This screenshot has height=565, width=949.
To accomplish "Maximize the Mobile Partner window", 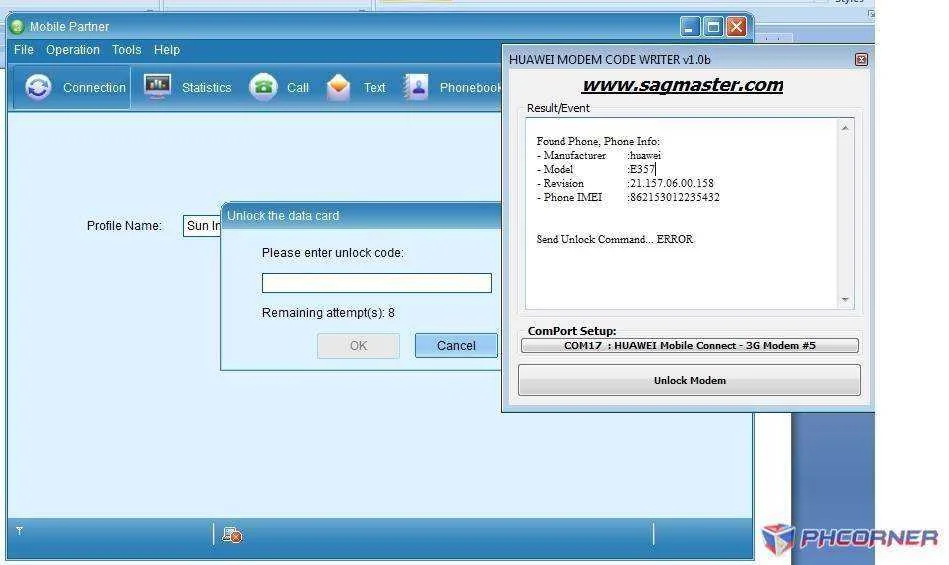I will coord(713,27).
